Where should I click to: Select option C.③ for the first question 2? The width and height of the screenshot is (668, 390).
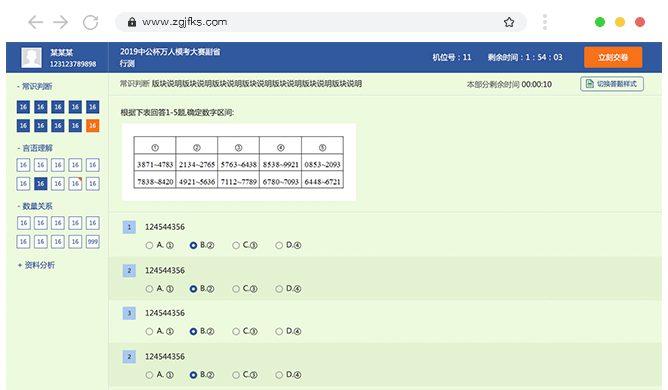tap(245, 289)
